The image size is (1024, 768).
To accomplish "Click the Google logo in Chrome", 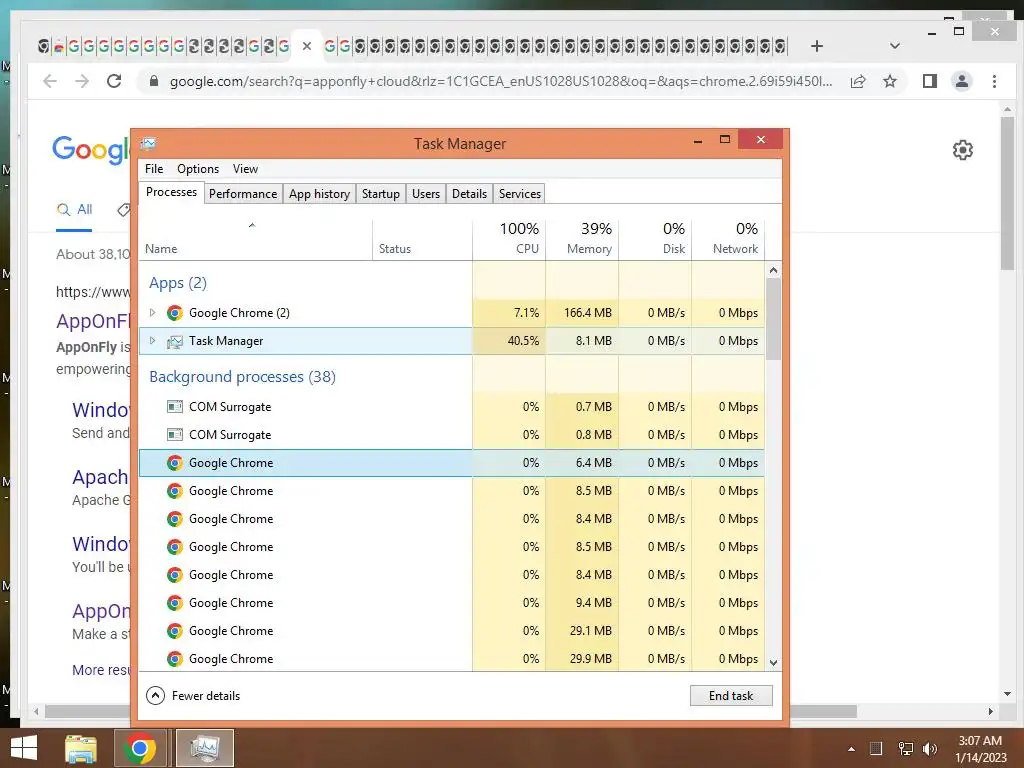I will point(91,150).
